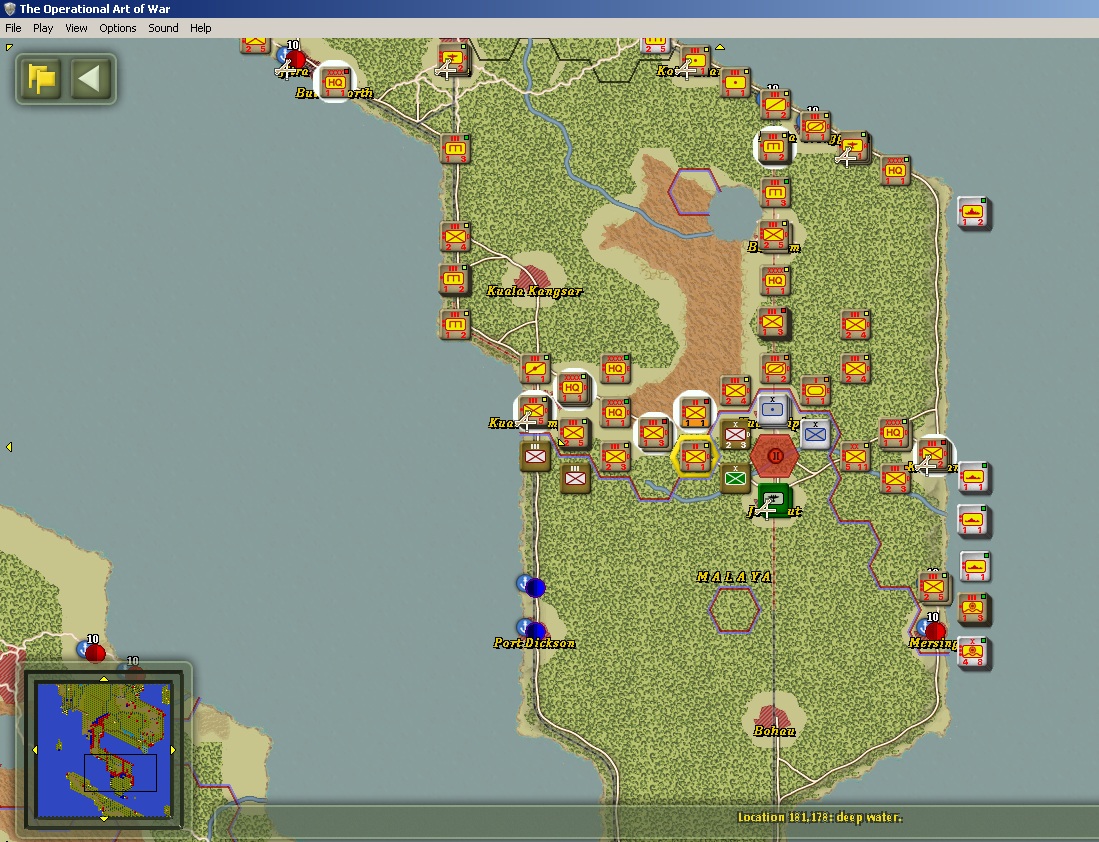Click the Port Dickson label
This screenshot has height=842, width=1099.
534,643
